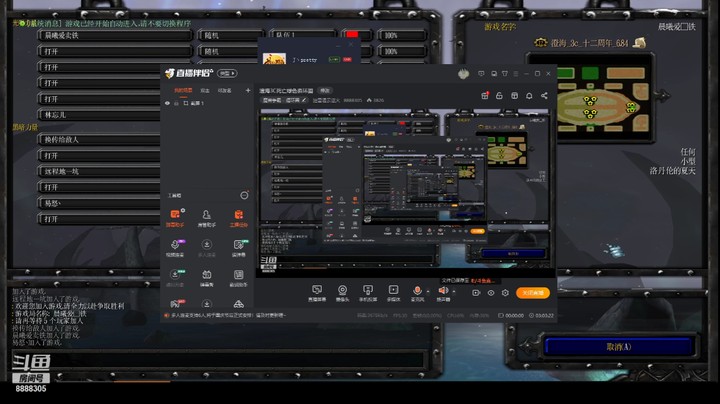Click the 修改 button beside room title

[325, 90]
